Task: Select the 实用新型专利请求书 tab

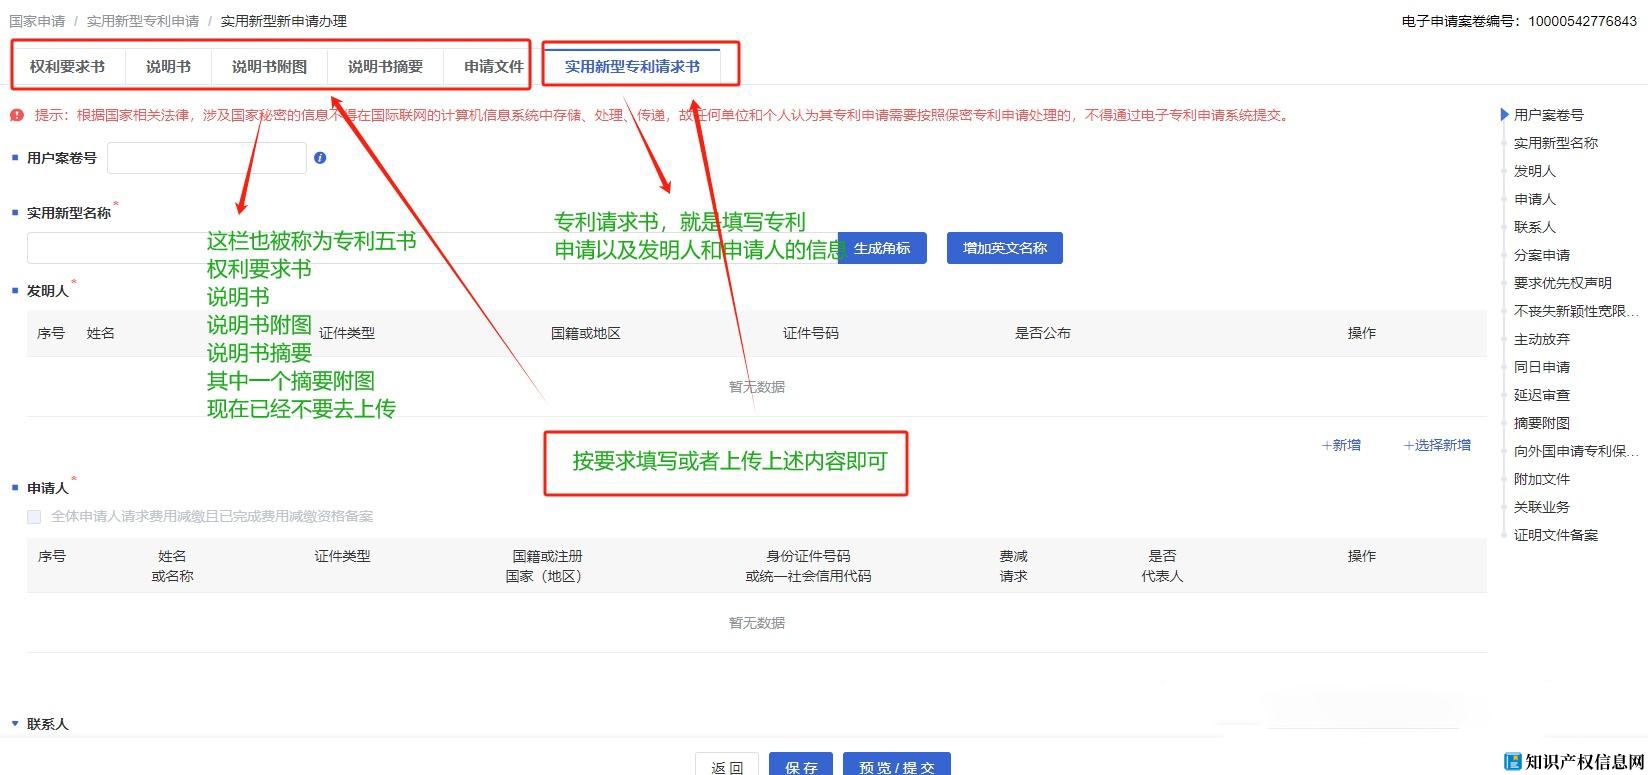Action: pyautogui.click(x=632, y=67)
